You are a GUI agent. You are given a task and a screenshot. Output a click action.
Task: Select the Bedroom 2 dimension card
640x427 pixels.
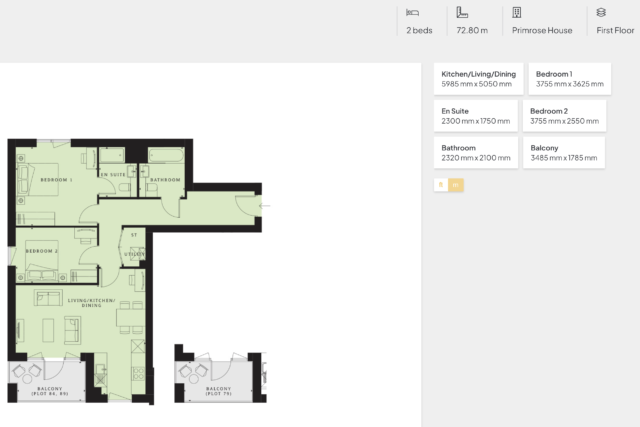[x=565, y=116]
